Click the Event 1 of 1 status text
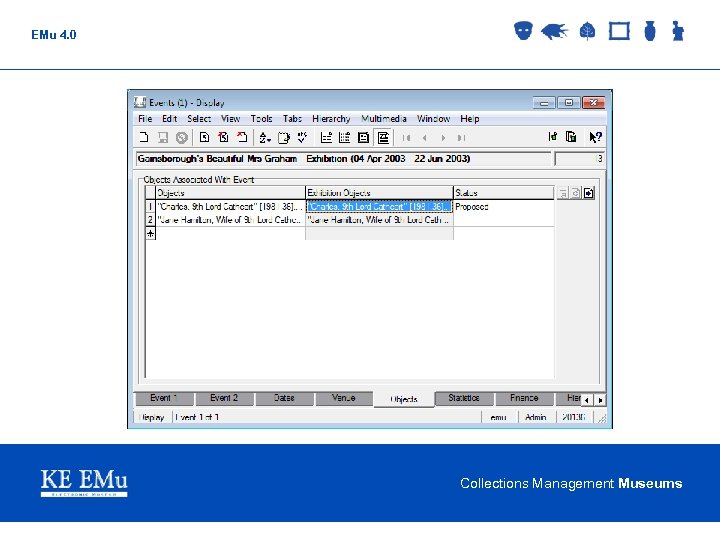This screenshot has height=540, width=720. (197, 417)
